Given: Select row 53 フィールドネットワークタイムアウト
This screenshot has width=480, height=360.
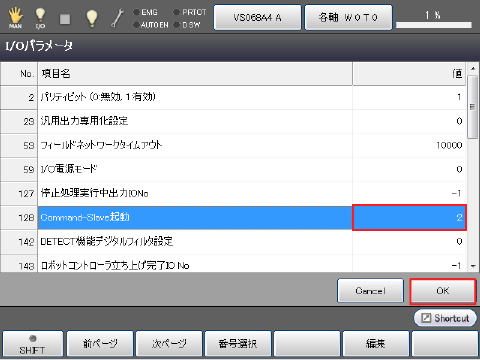Looking at the screenshot, I should (x=233, y=145).
